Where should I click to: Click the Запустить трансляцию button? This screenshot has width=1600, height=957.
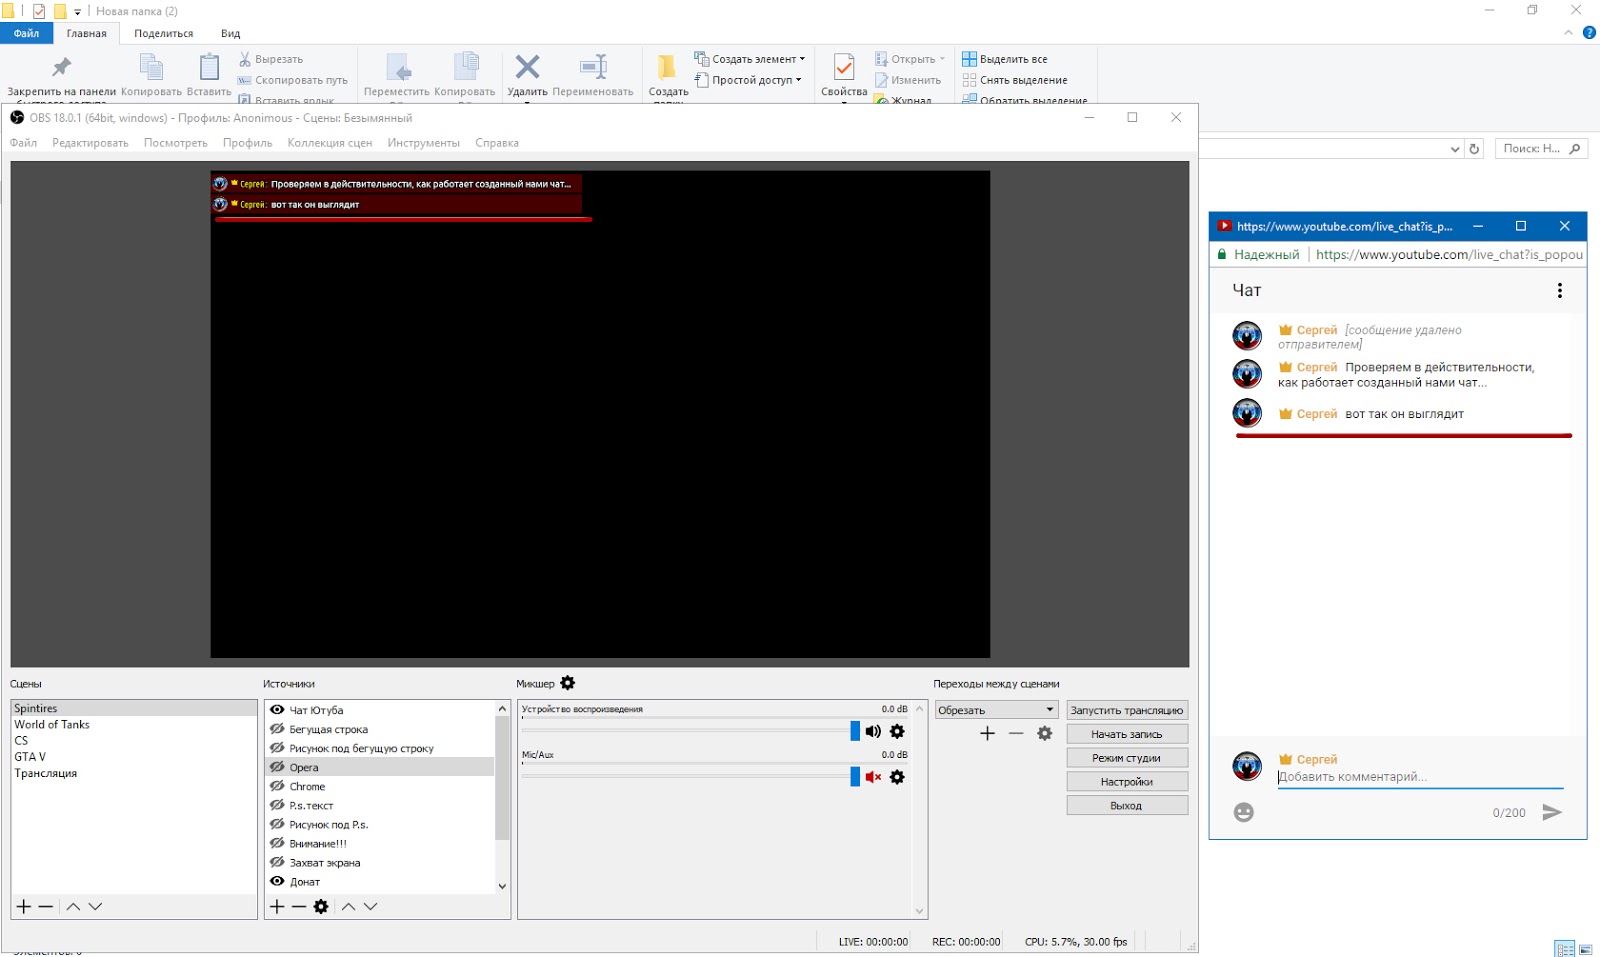tap(1127, 710)
